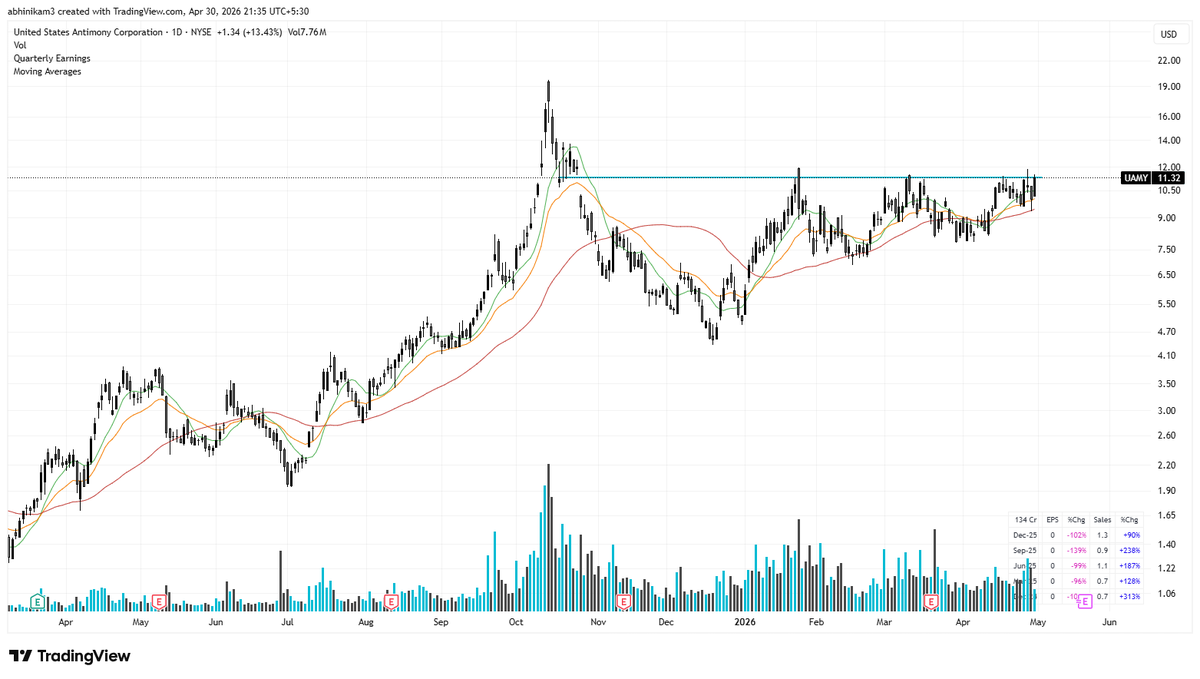Click the 134 Cr table header cell
The height and width of the screenshot is (679, 1200).
point(1024,520)
